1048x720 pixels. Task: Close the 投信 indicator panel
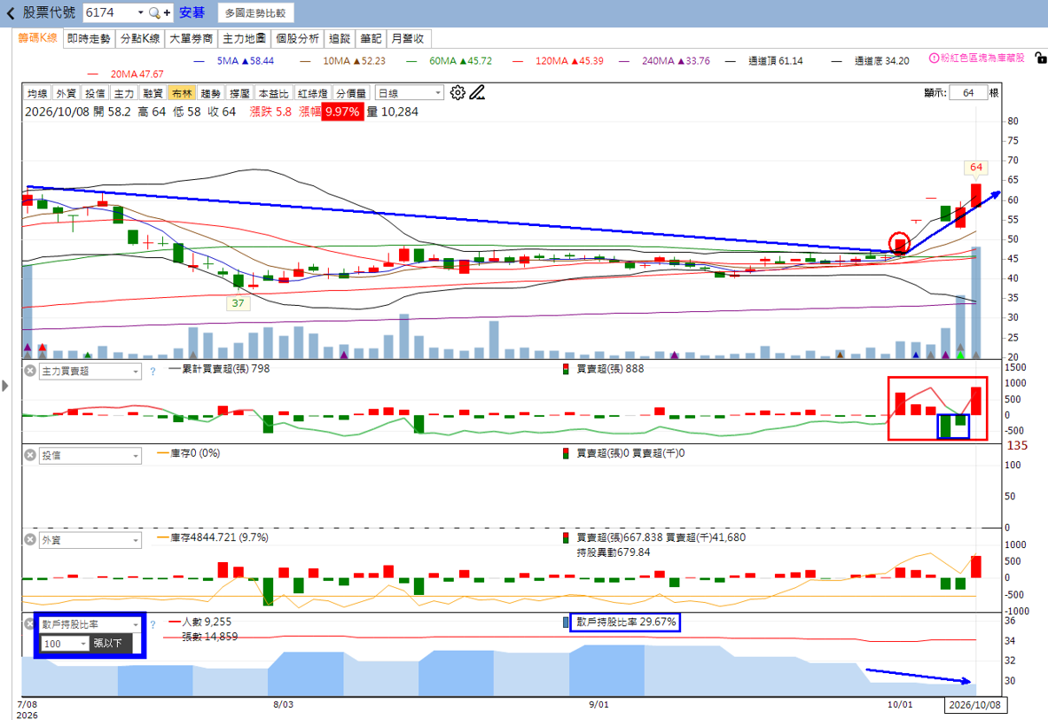(x=30, y=455)
